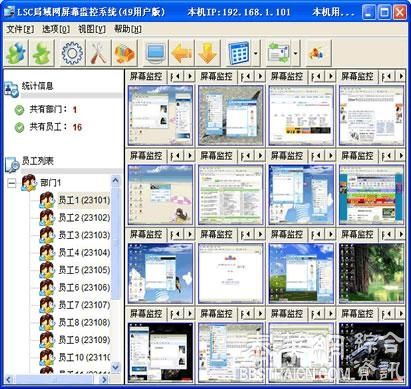Viewport: 411px width, 389px height.
Task: Click the blue monitor screen toolbar icon
Action: coord(156,53)
